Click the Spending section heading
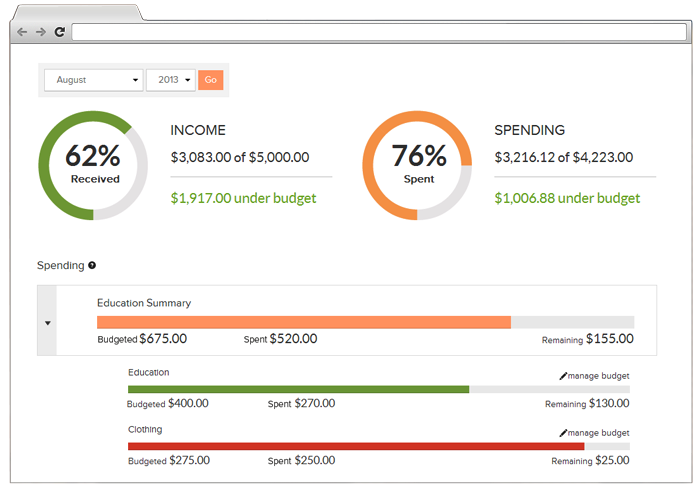 click(61, 266)
